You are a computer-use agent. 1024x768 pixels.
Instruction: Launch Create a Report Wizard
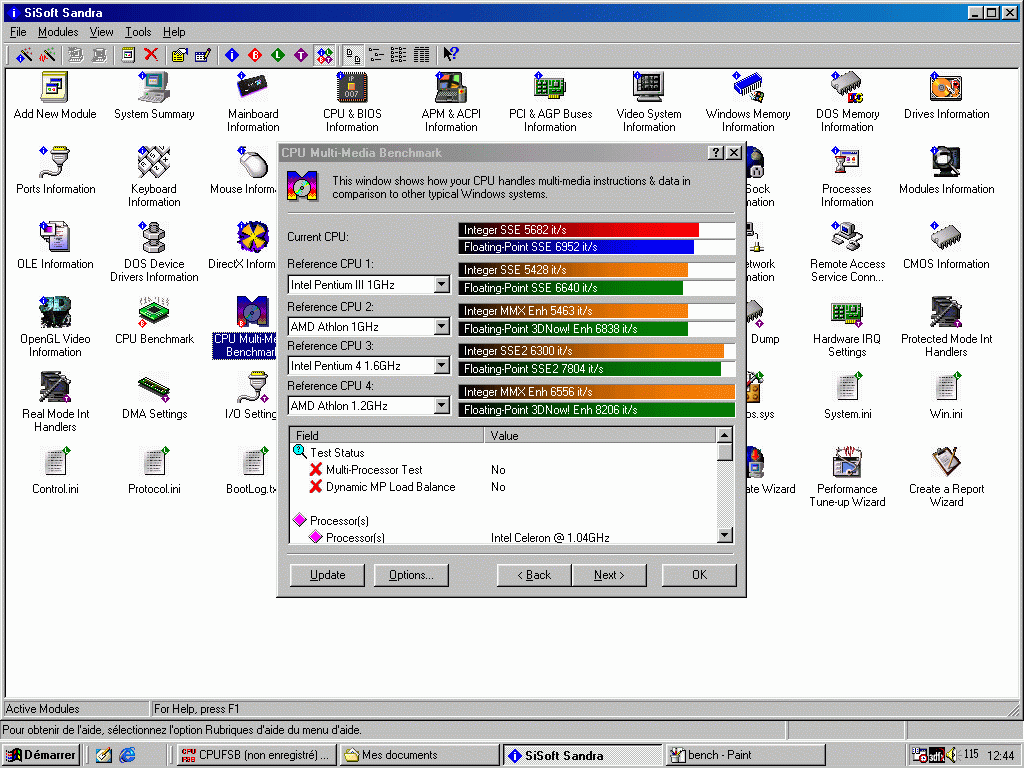[x=946, y=478]
